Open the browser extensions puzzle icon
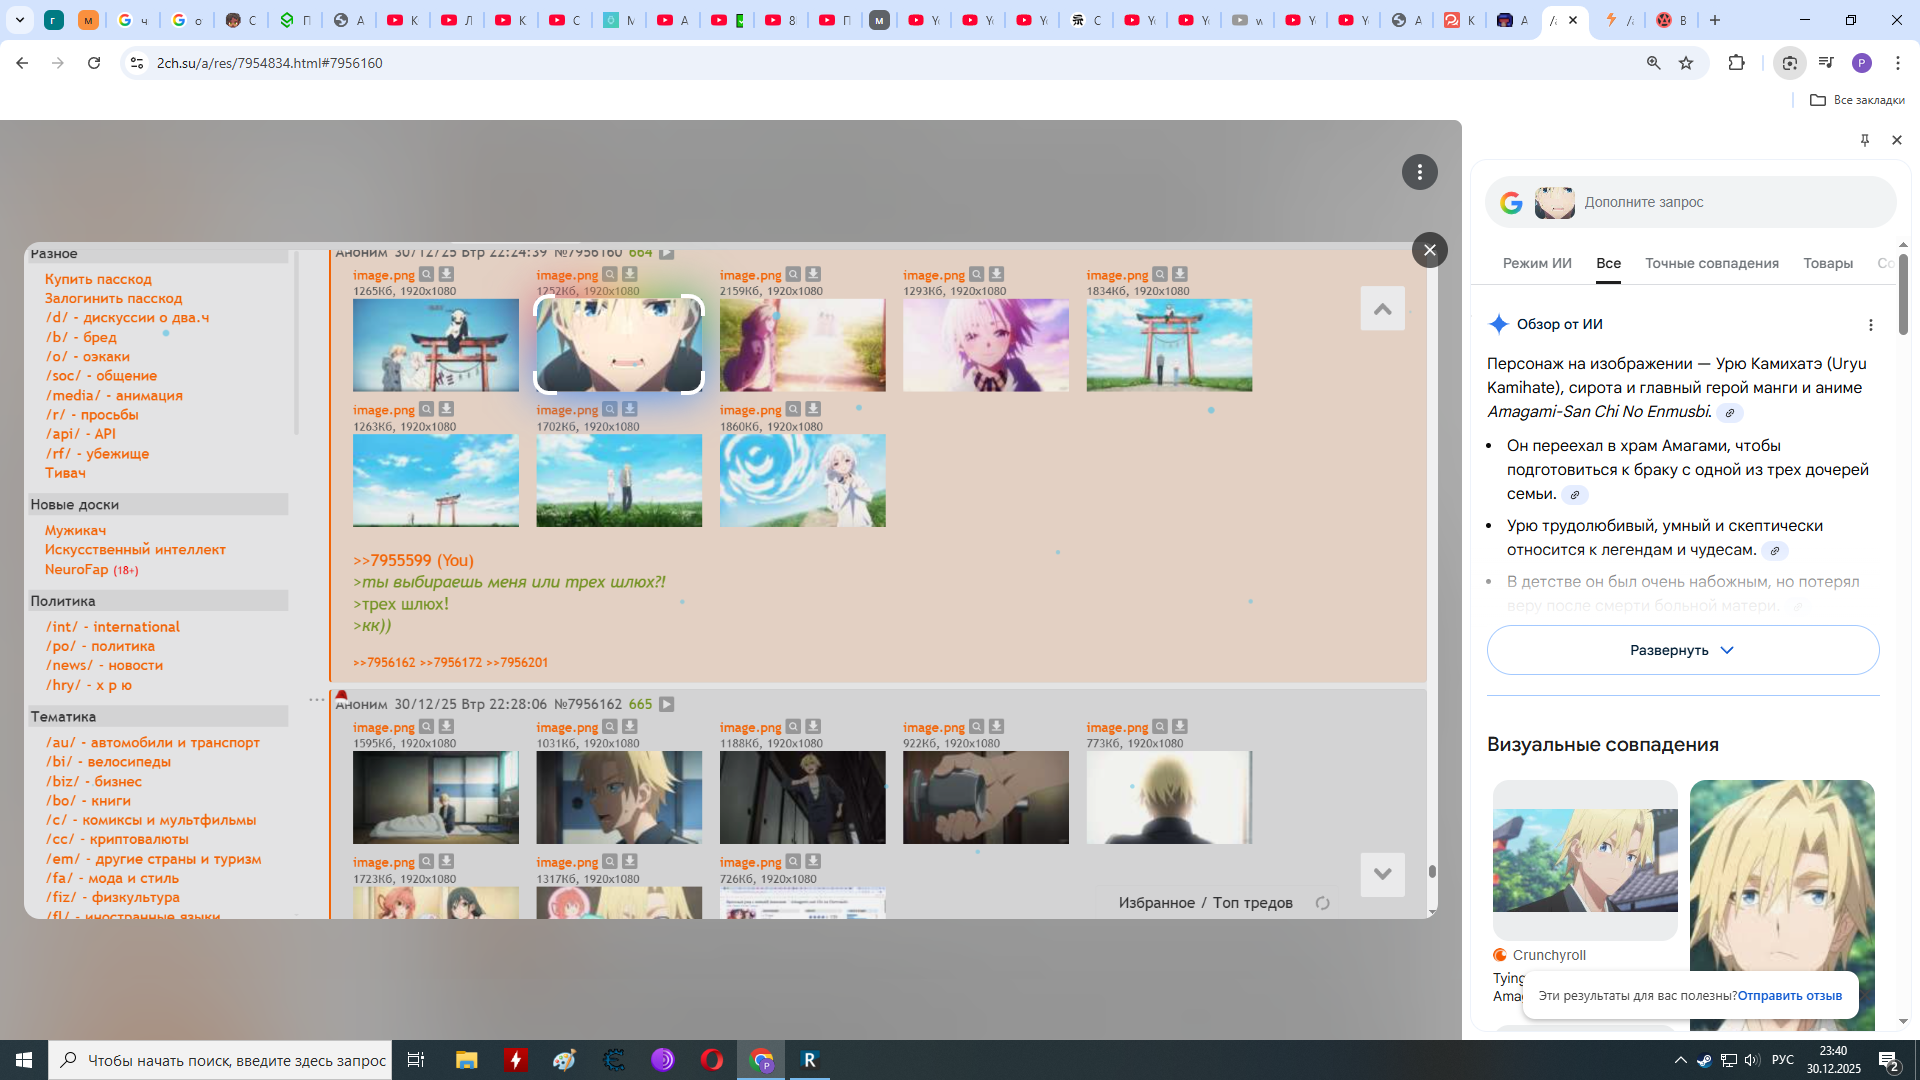Viewport: 1920px width, 1080px height. pos(1736,63)
